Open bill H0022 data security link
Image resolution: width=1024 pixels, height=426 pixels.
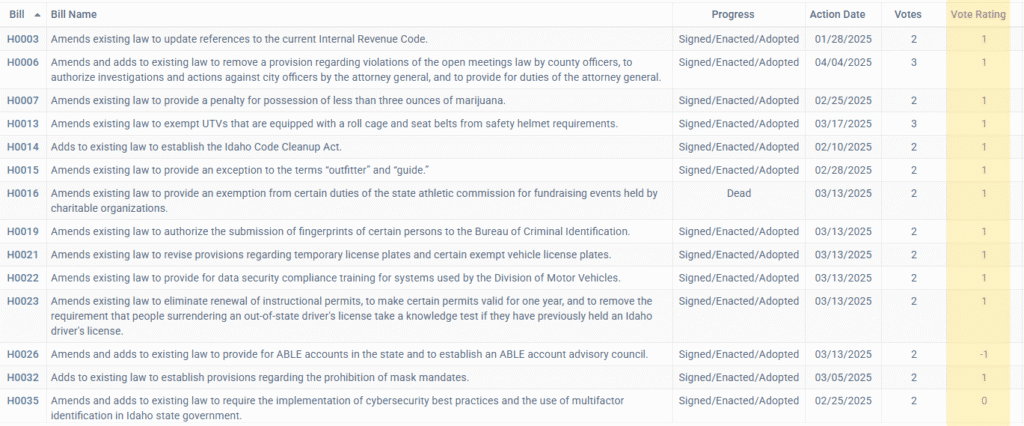click(22, 278)
